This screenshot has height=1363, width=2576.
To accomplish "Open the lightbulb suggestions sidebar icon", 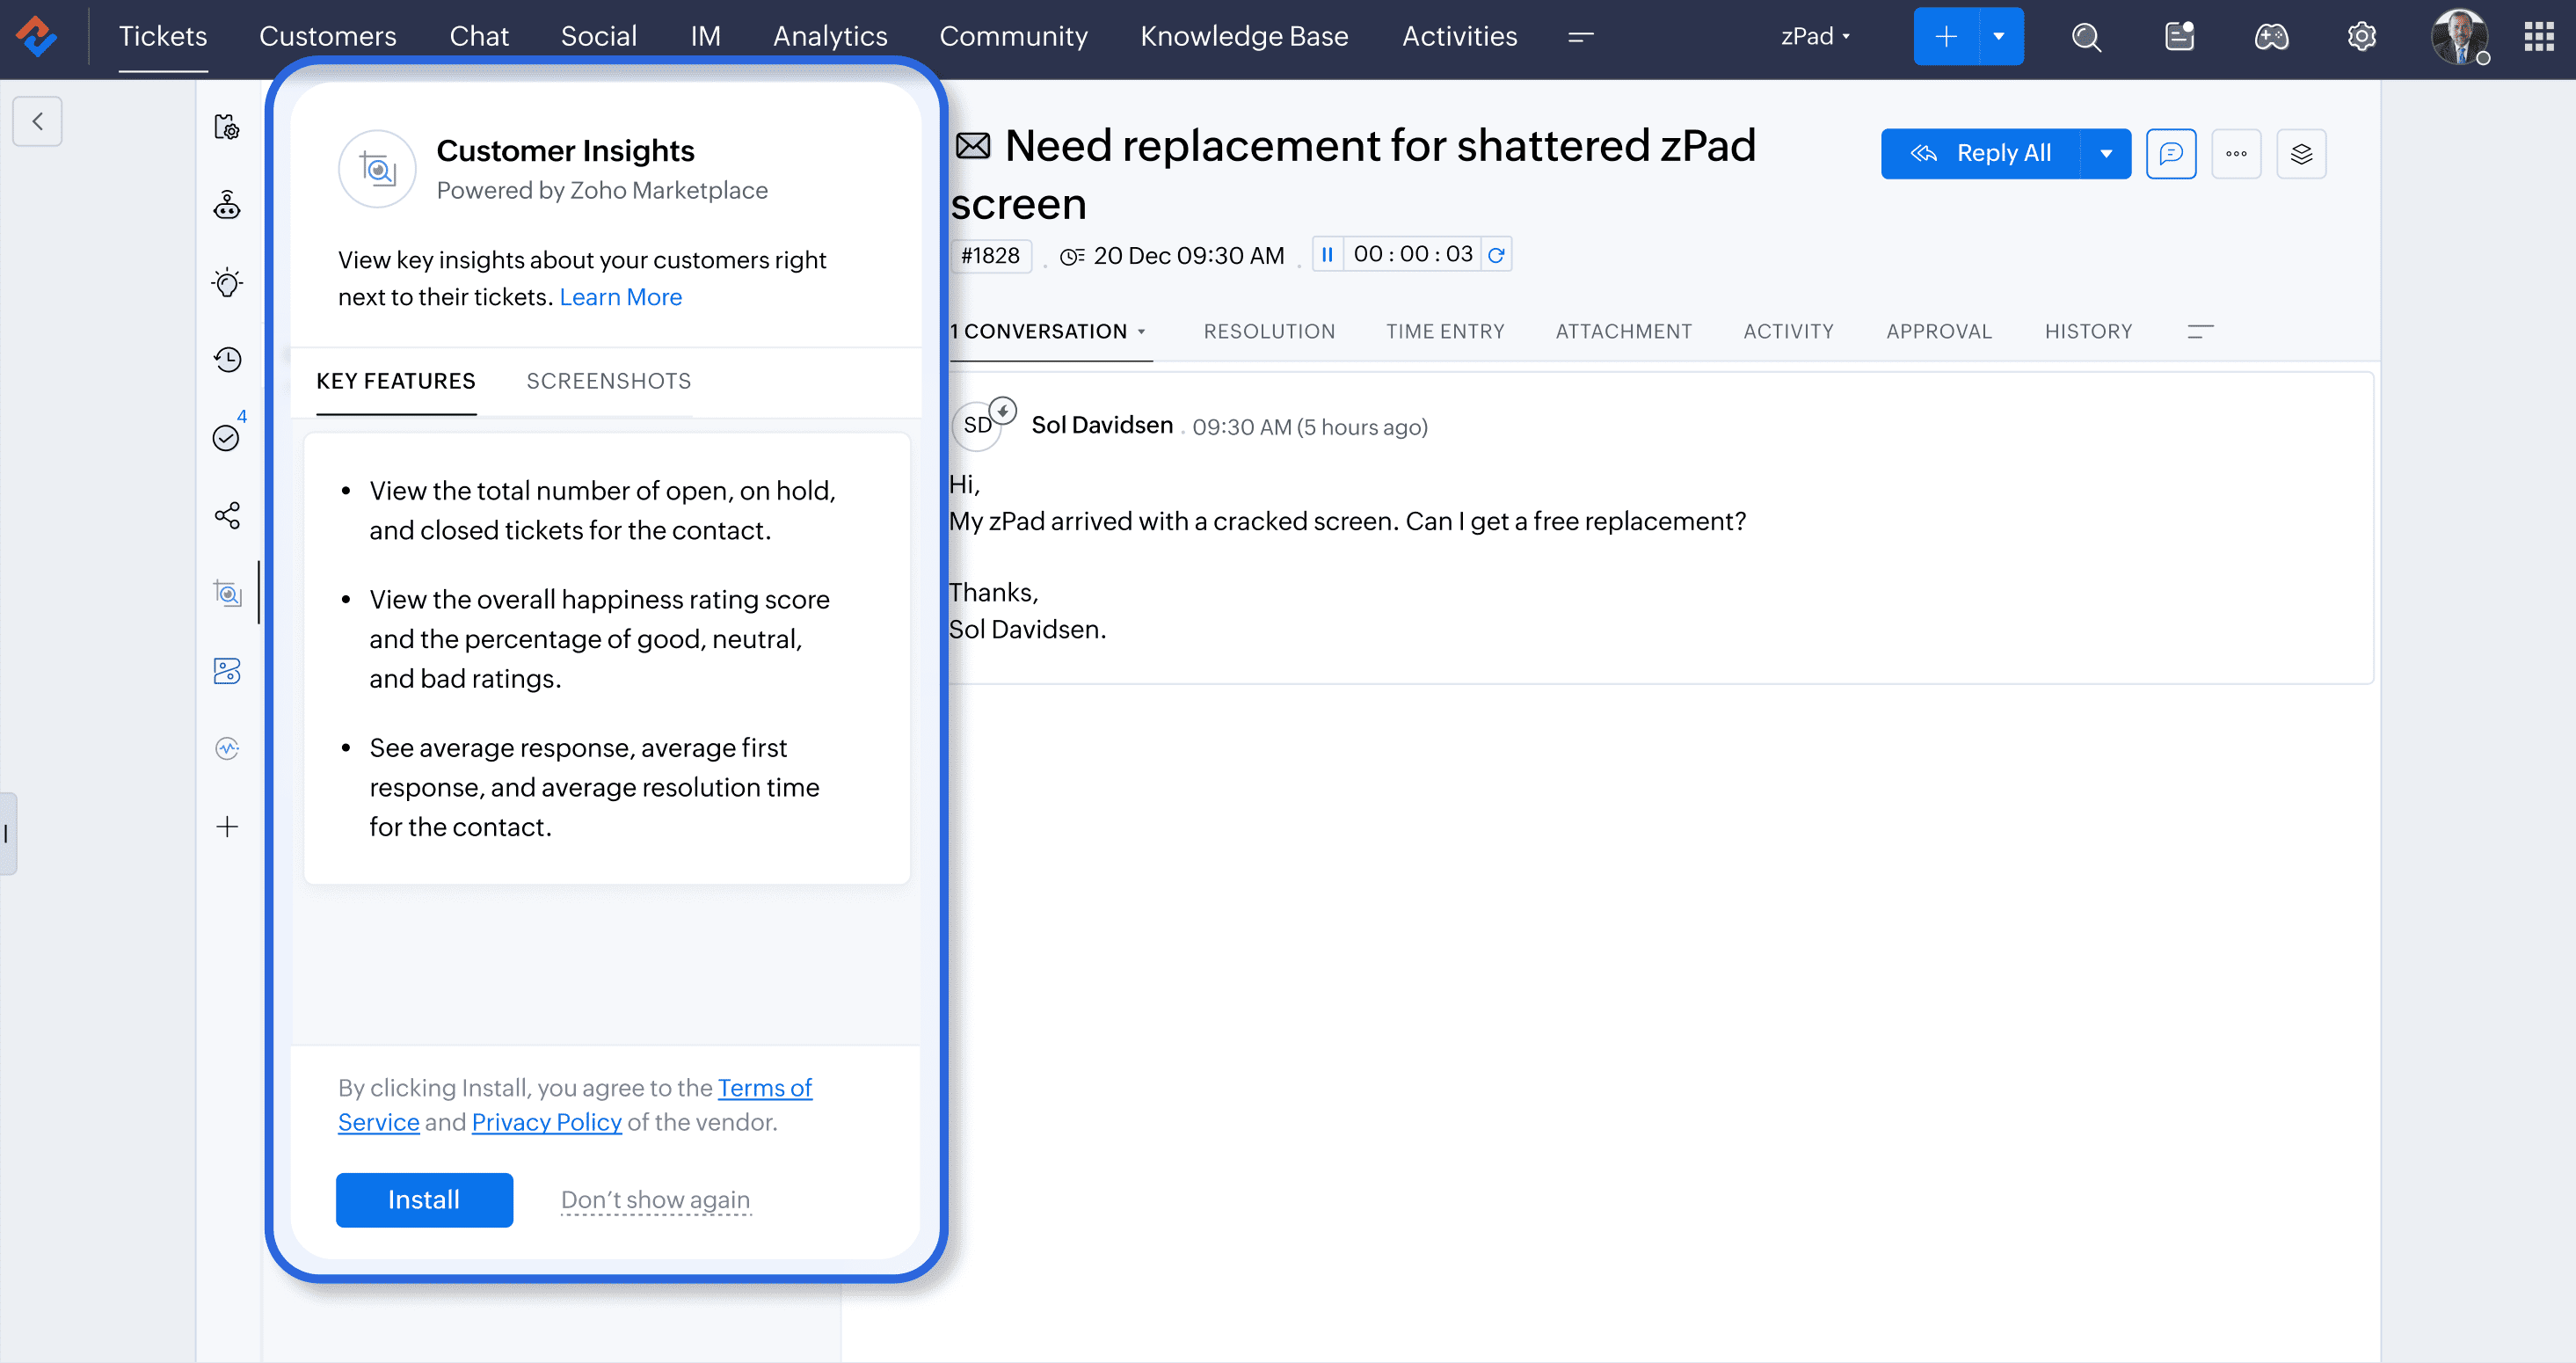I will (x=227, y=283).
